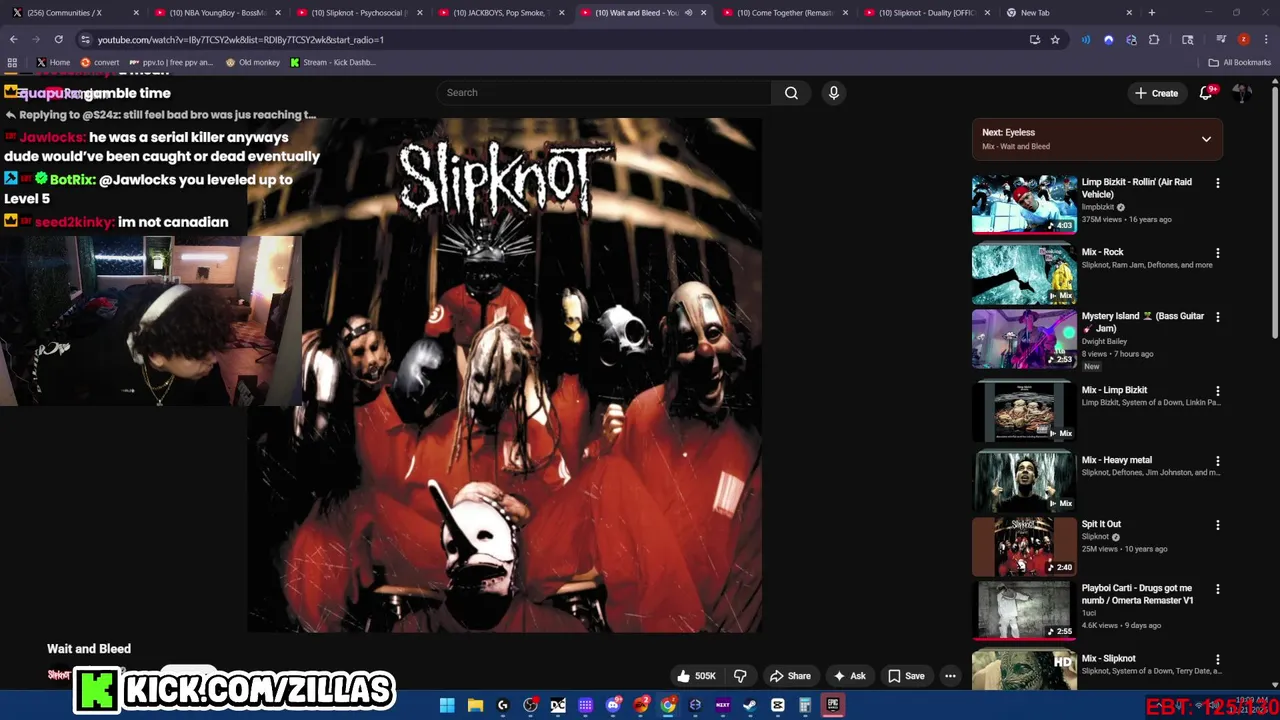Open Steam from the taskbar

click(750, 705)
